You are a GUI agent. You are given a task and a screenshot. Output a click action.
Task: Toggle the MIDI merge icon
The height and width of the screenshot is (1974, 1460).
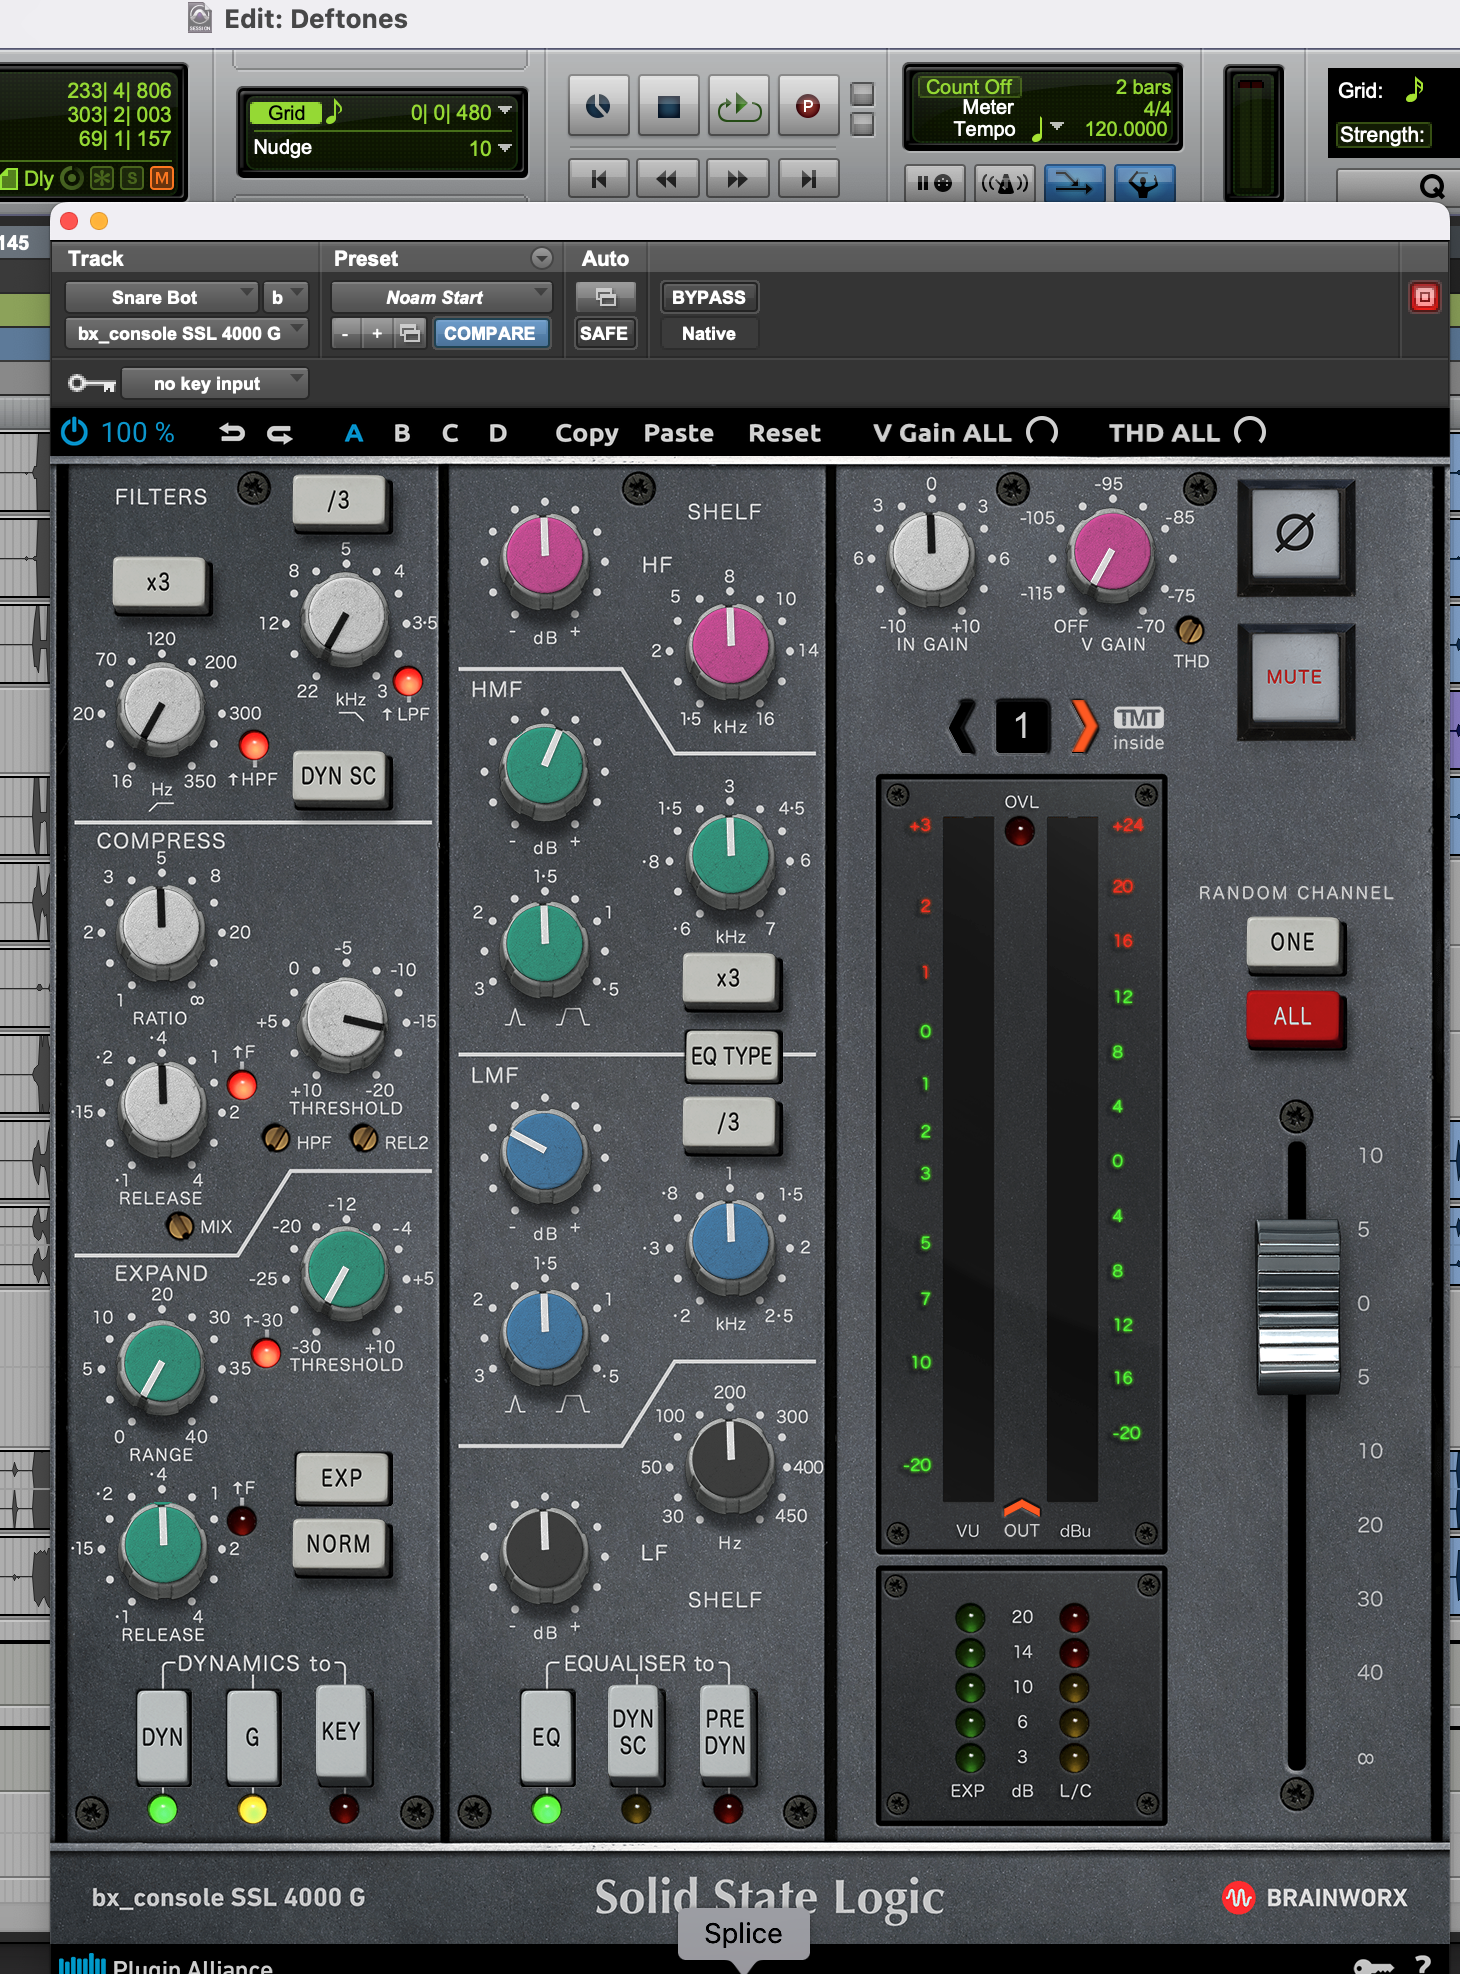point(1074,183)
